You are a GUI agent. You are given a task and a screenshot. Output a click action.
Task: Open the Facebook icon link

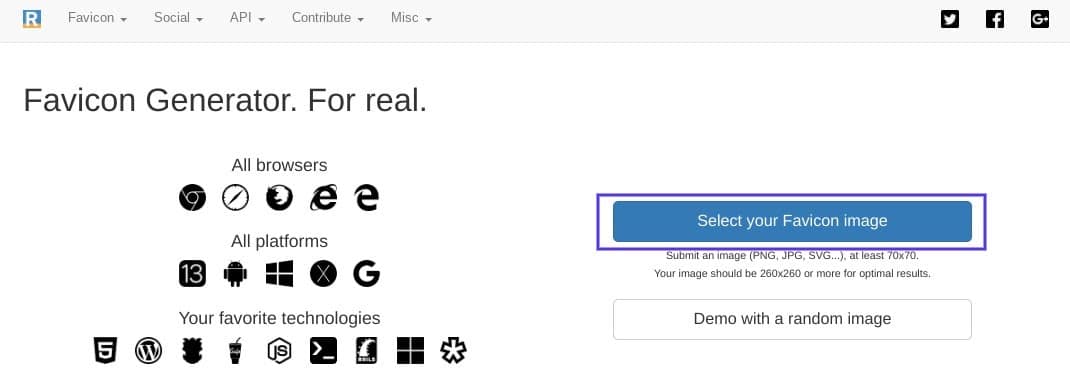tap(994, 19)
